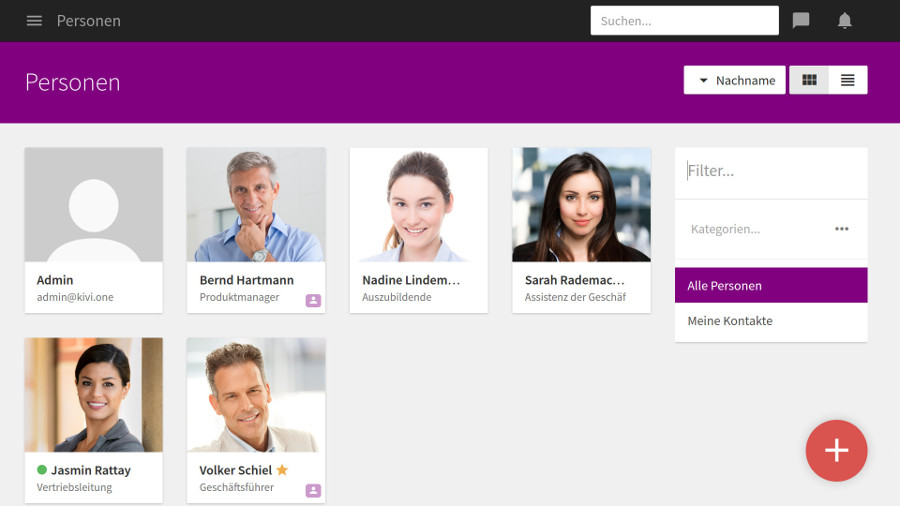
Task: Switch to list view
Action: [x=848, y=80]
